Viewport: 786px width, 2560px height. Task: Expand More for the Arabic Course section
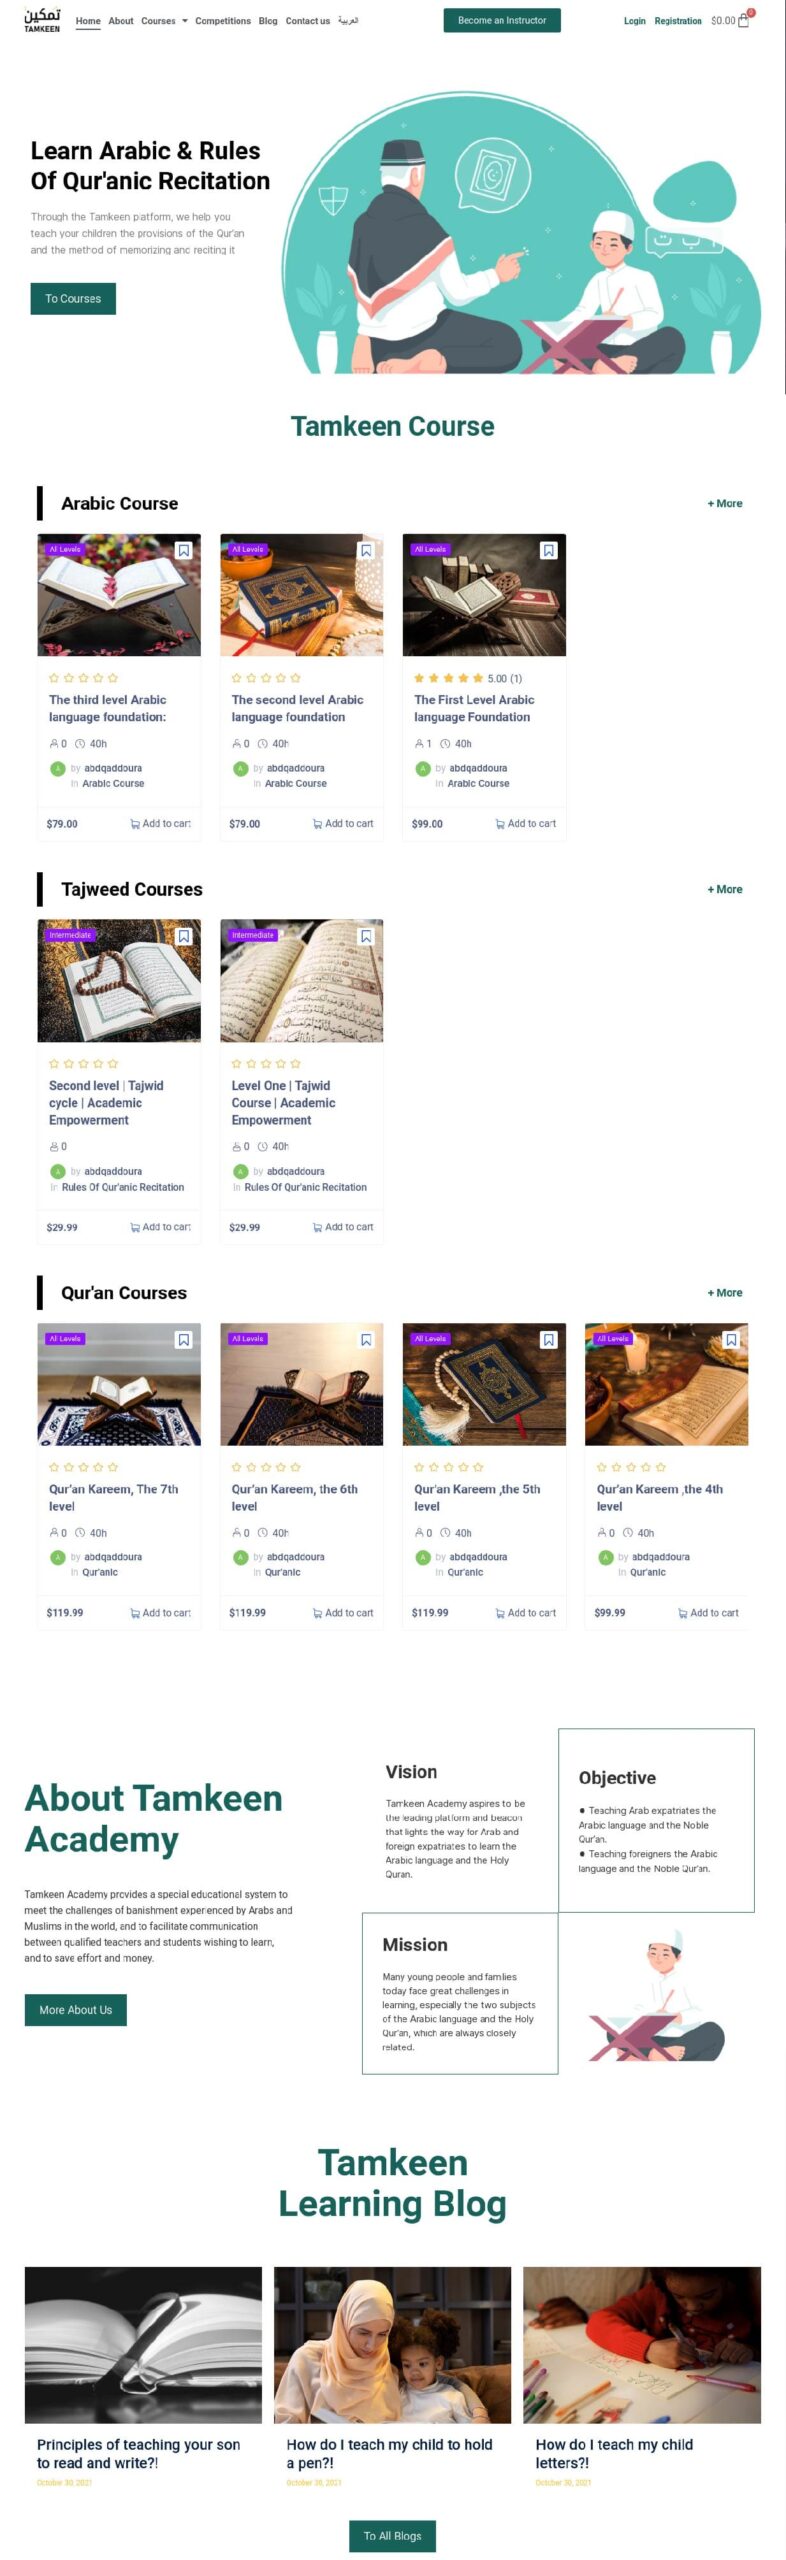[x=725, y=503]
